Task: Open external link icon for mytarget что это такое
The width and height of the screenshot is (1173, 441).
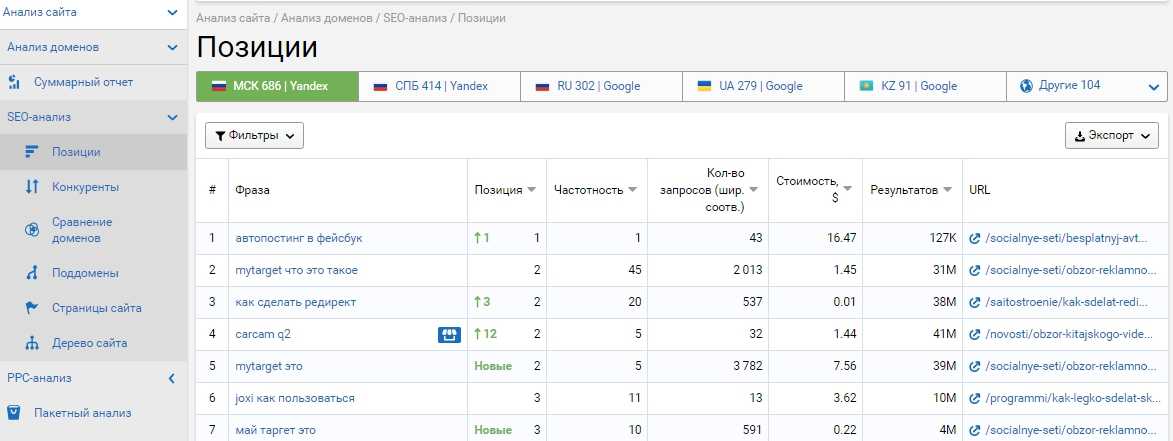Action: coord(974,271)
